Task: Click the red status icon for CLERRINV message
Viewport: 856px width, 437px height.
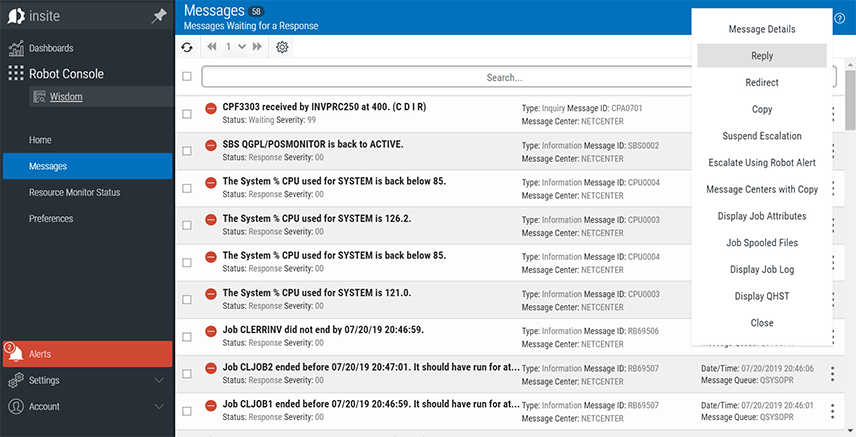Action: 211,331
